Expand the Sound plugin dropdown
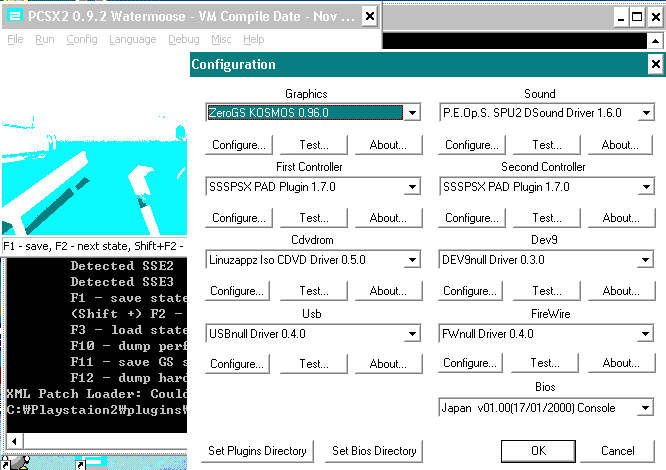This screenshot has width=666, height=470. tap(646, 113)
